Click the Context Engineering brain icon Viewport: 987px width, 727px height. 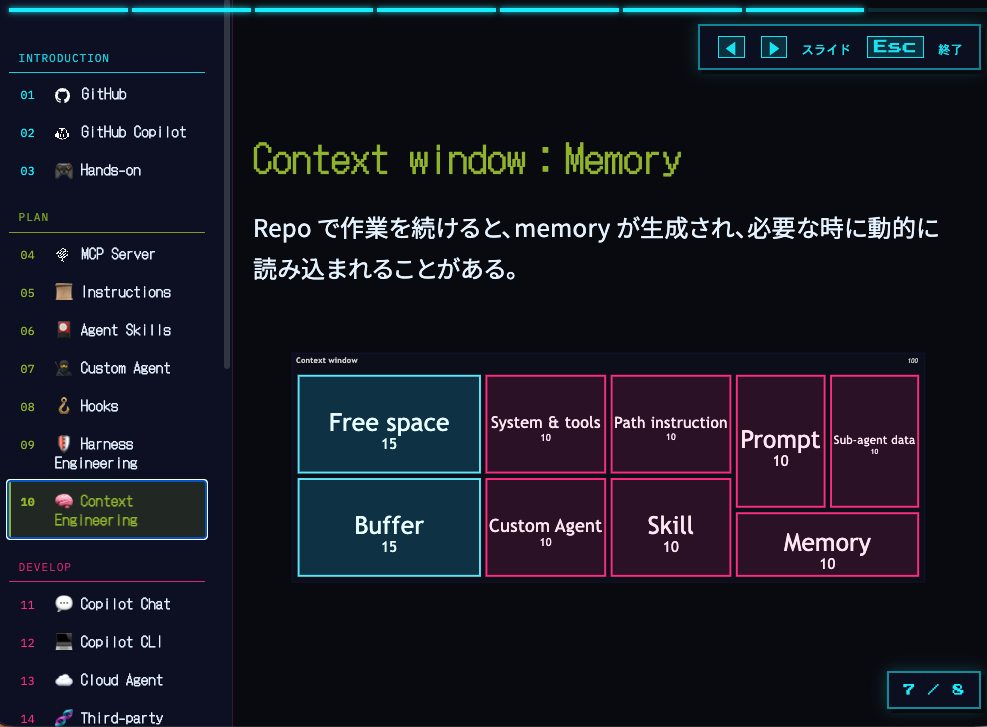(64, 501)
